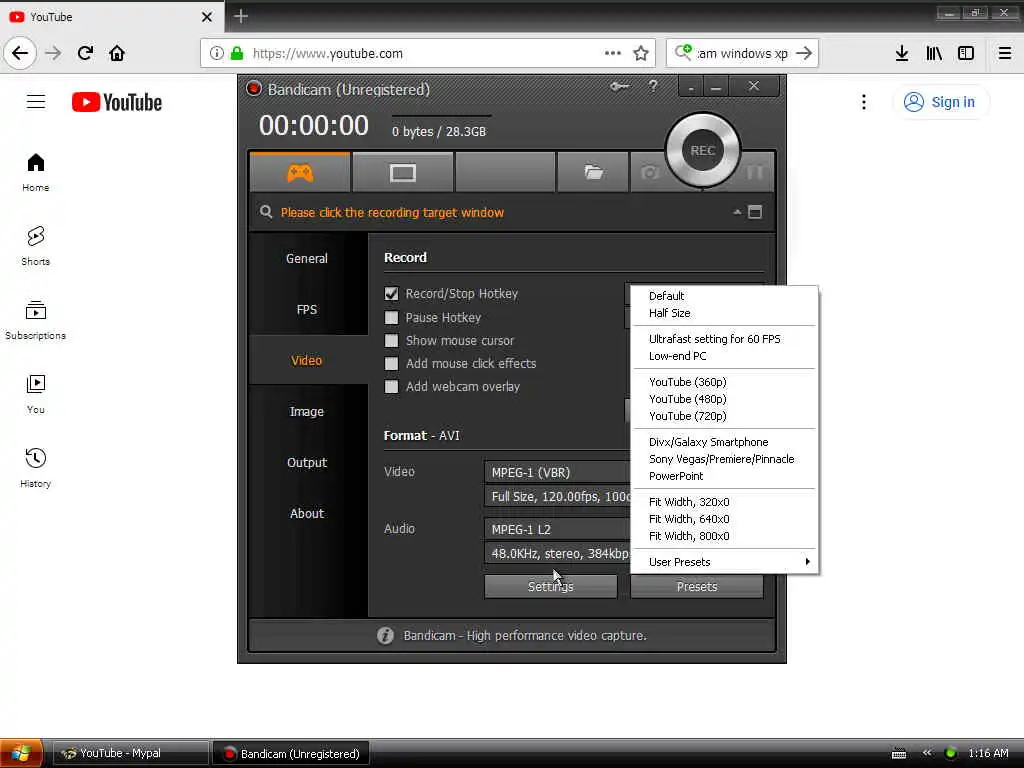Collapse the Bandicam settings panel arrow
The width and height of the screenshot is (1024, 768).
click(x=737, y=212)
